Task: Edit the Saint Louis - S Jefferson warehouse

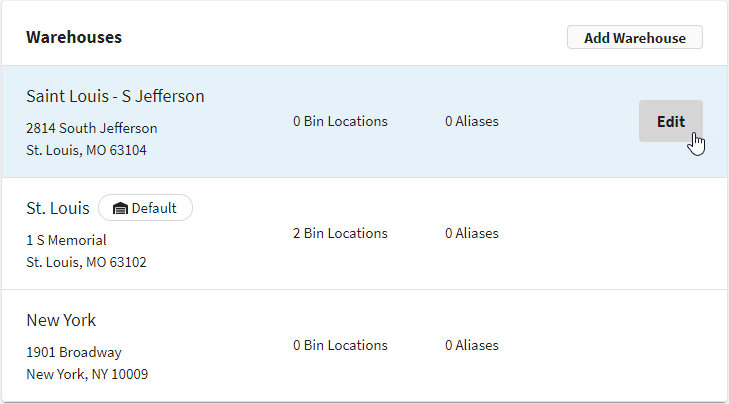Action: pyautogui.click(x=670, y=121)
